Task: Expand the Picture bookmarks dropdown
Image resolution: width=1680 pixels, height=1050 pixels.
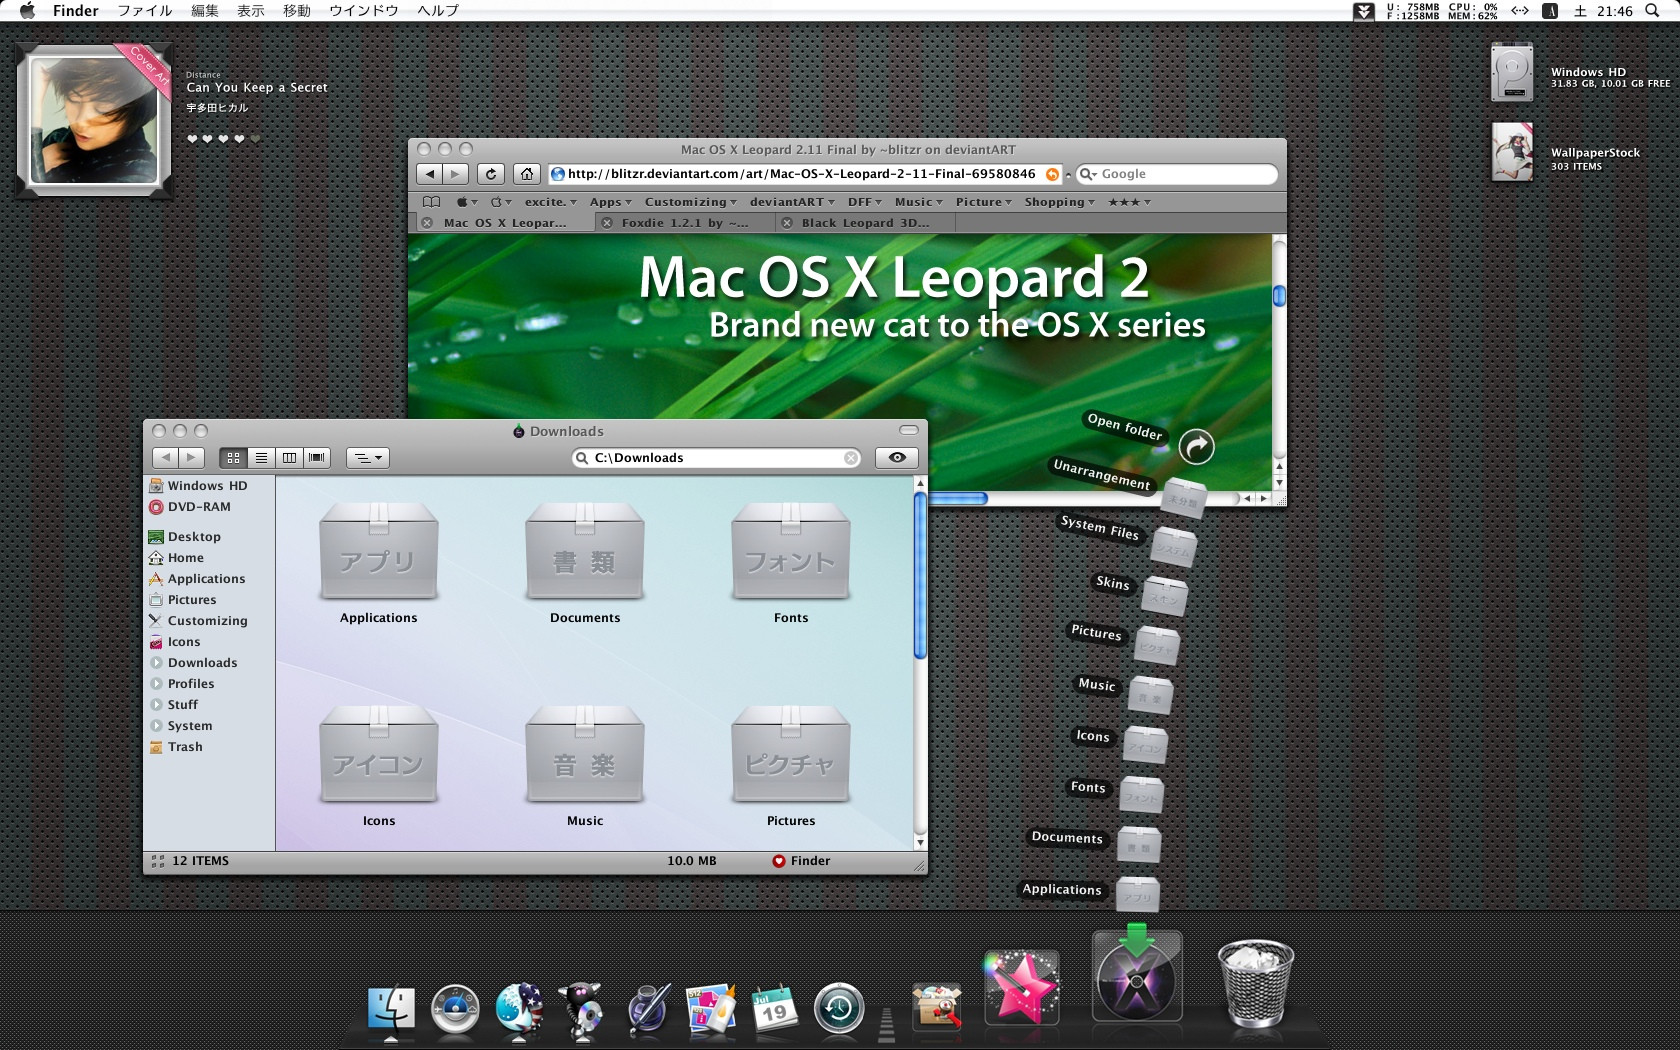Action: tap(984, 202)
